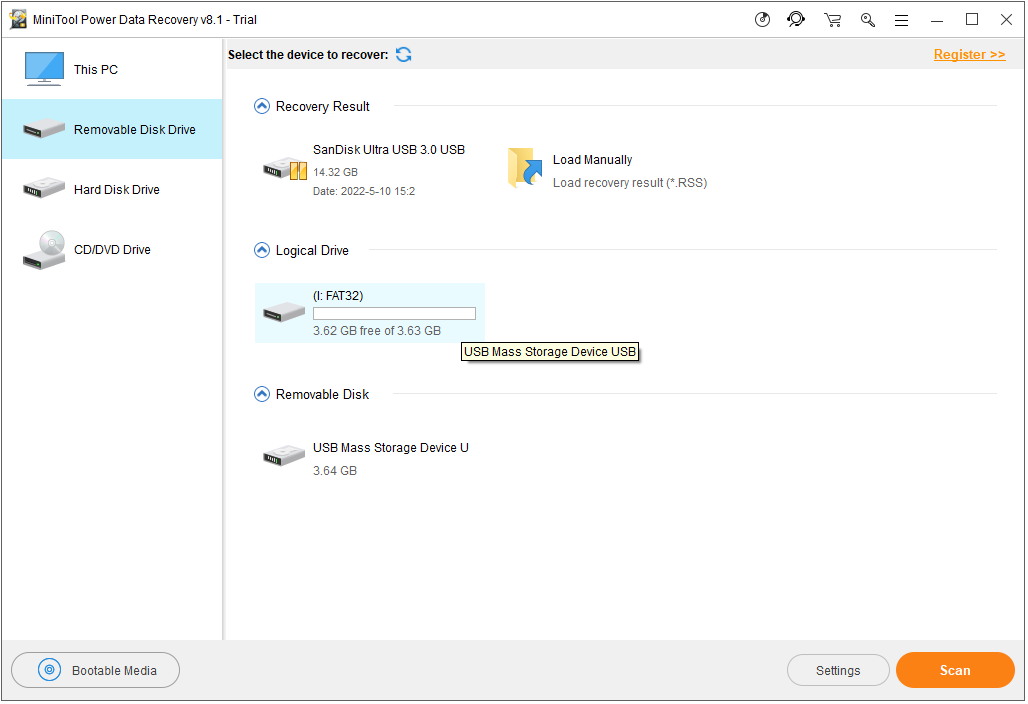Minimize the MiniTool window
1028x704 pixels.
(x=937, y=20)
